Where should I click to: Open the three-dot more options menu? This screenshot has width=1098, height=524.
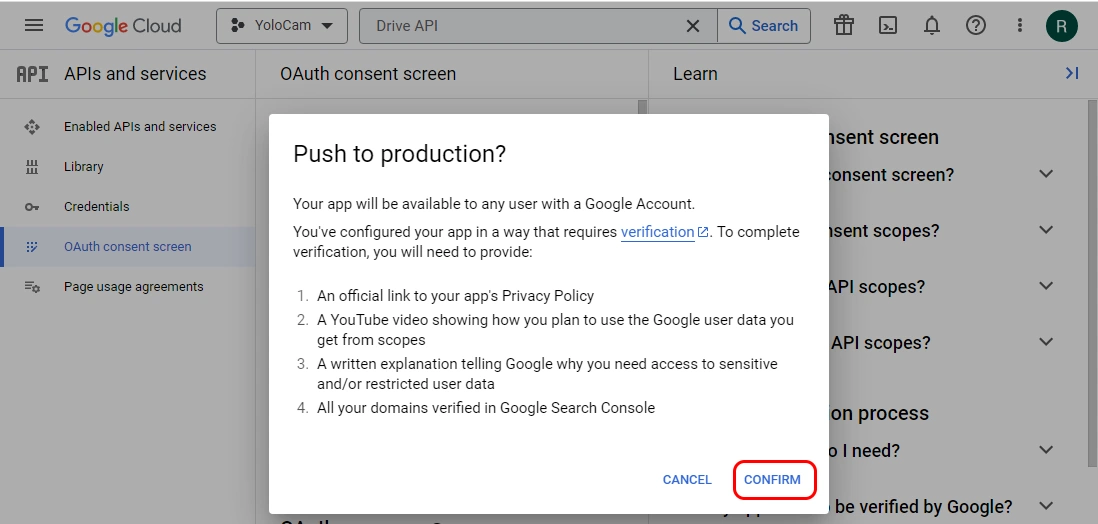click(1020, 26)
